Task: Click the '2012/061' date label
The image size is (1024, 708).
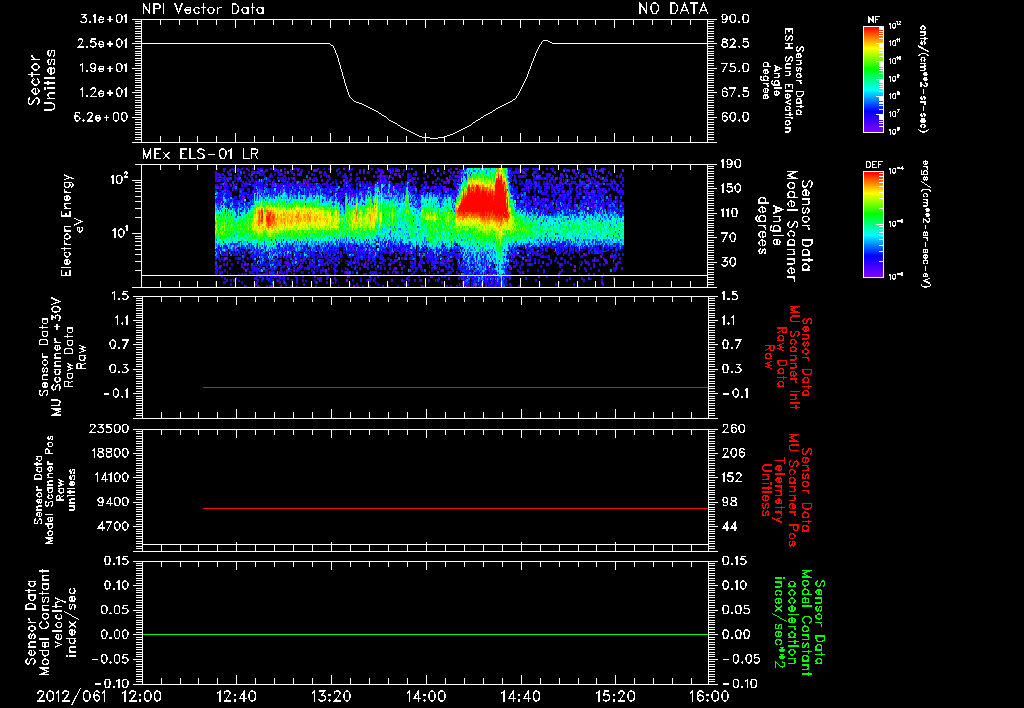Action: [x=71, y=696]
